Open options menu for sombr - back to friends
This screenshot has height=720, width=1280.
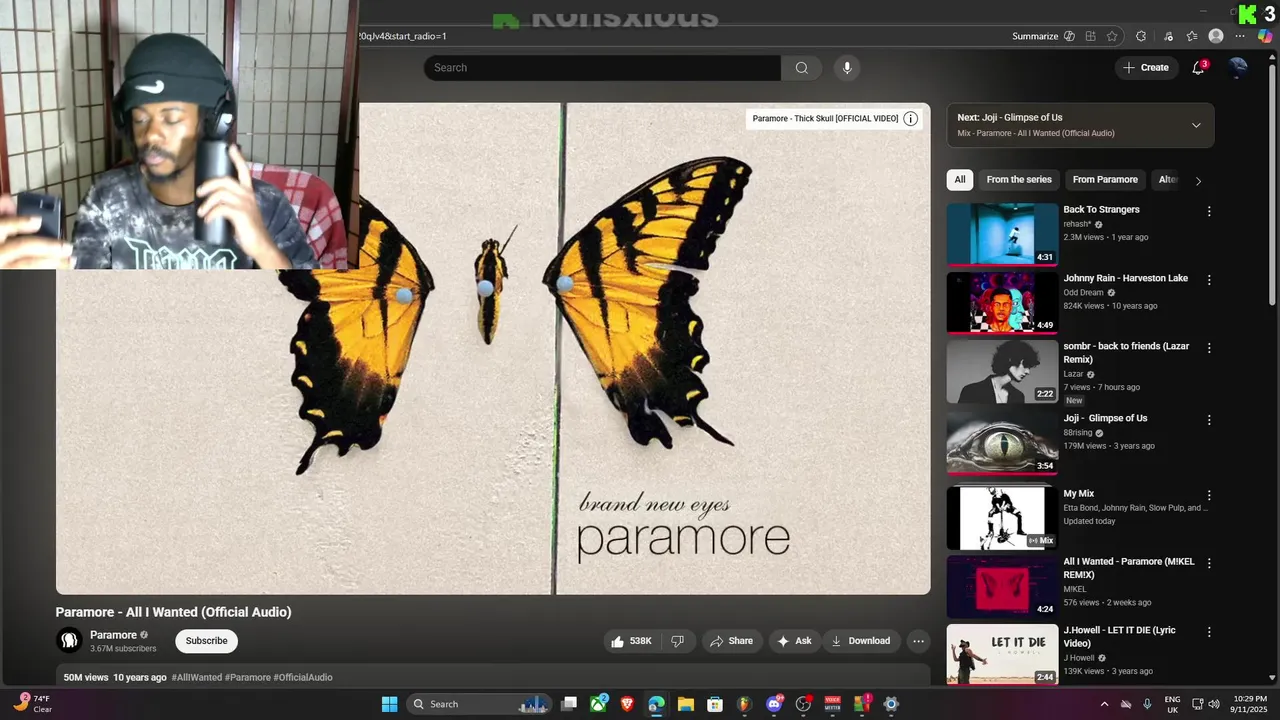pyautogui.click(x=1209, y=348)
